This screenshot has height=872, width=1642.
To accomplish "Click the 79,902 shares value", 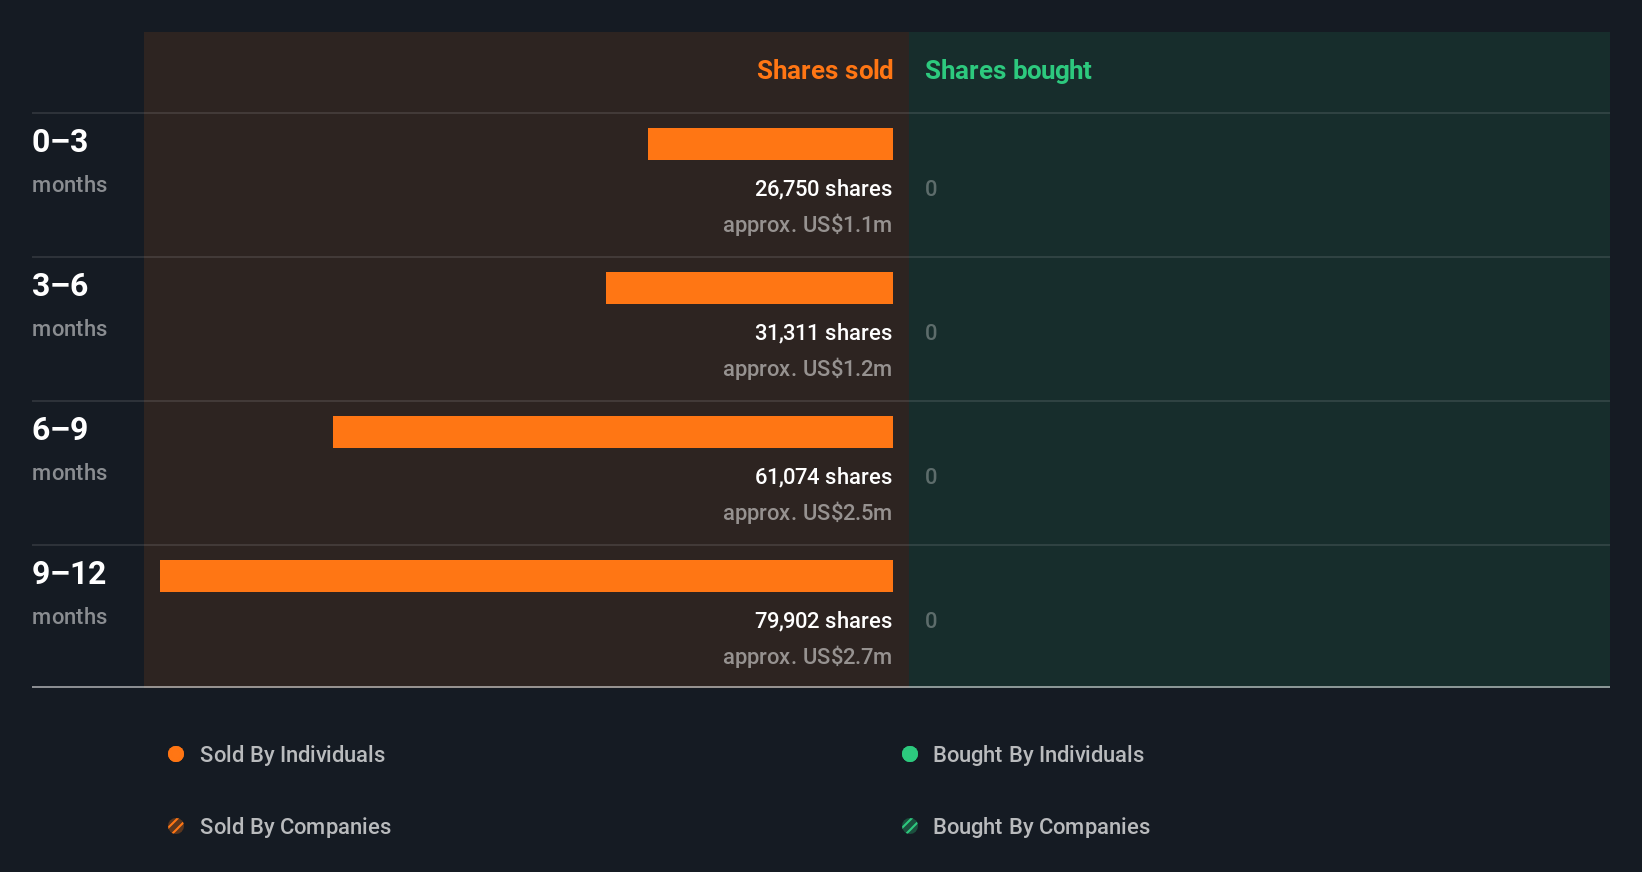I will (823, 620).
